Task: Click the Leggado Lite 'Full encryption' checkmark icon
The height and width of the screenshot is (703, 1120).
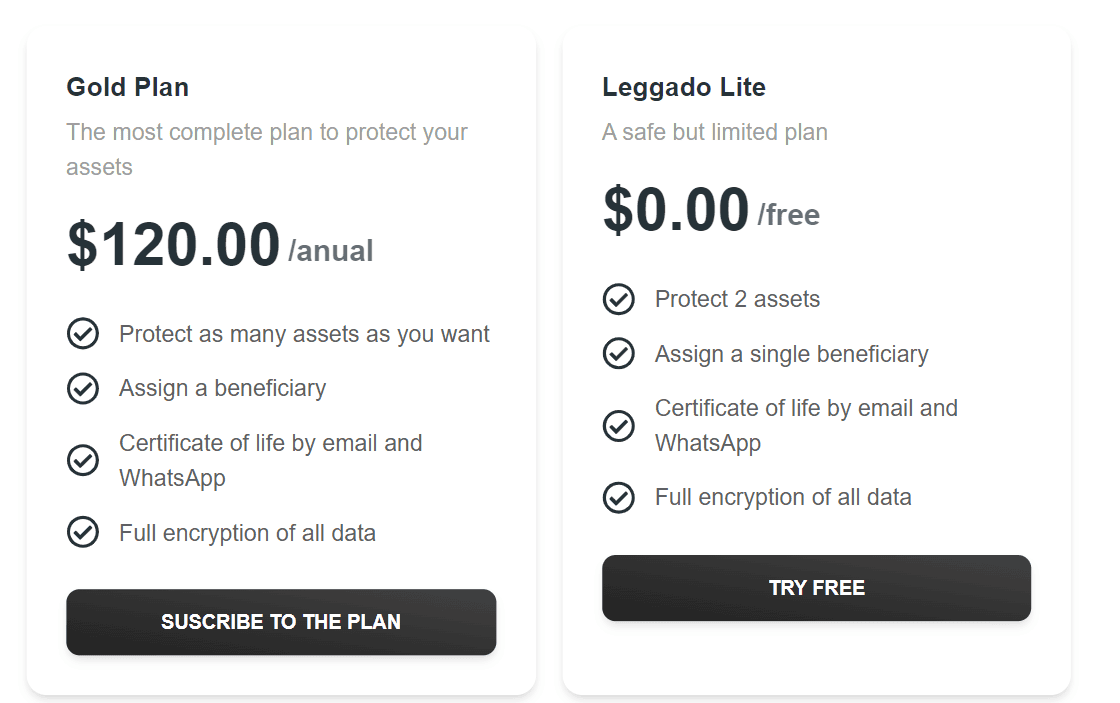Action: tap(619, 497)
